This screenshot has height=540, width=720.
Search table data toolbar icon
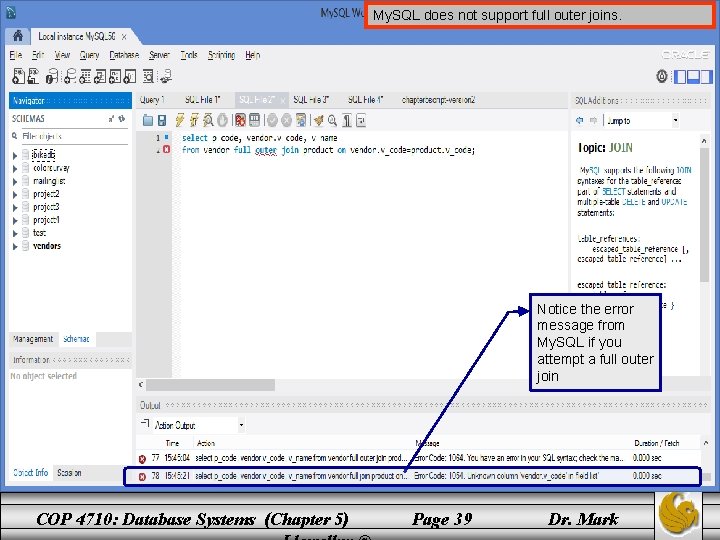coord(148,76)
